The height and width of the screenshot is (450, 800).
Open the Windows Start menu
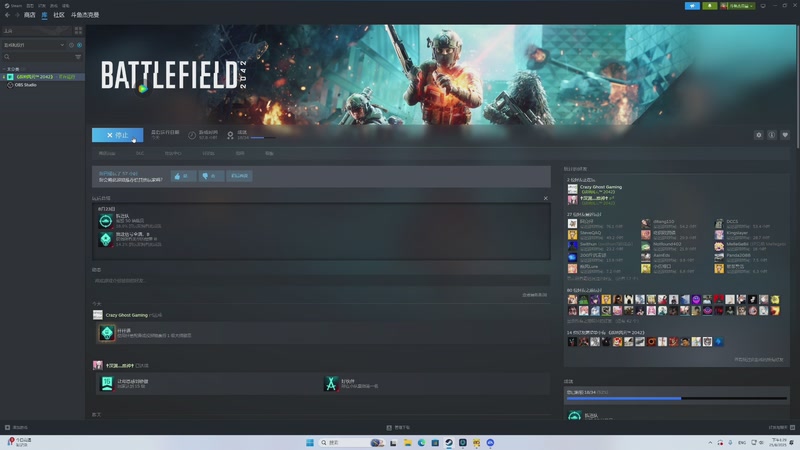click(x=310, y=442)
